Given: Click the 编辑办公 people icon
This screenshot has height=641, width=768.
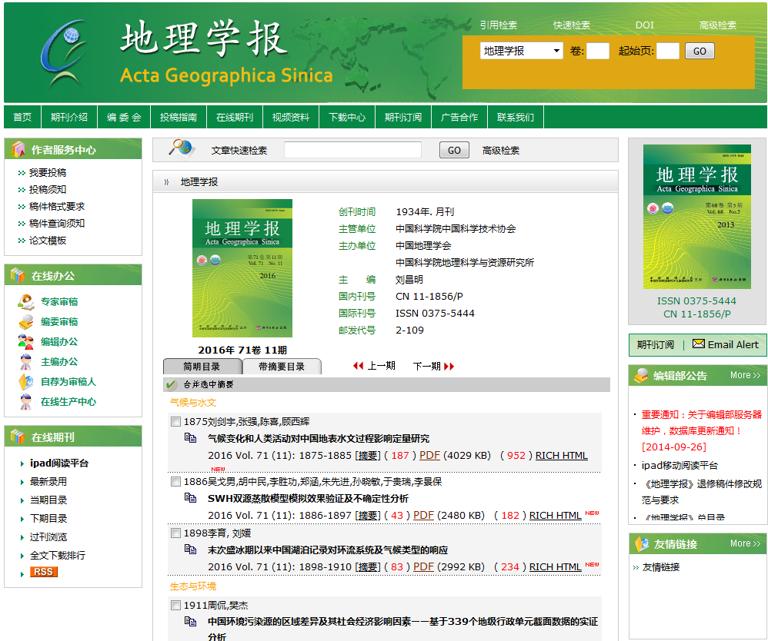Looking at the screenshot, I should click(25, 342).
